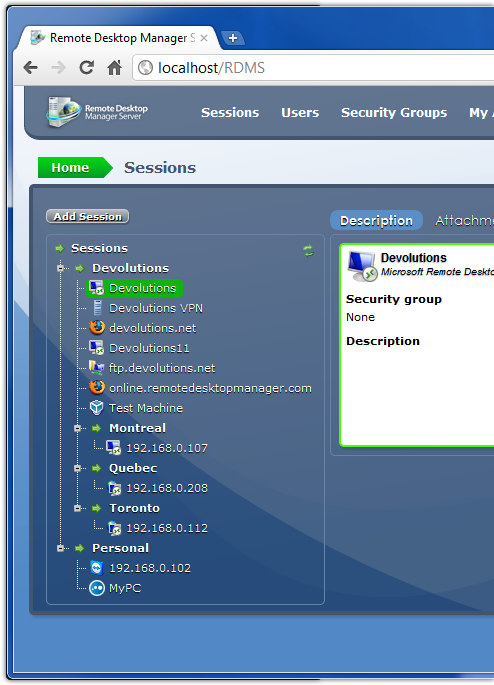
Task: Go to browser home page icon
Action: click(114, 67)
